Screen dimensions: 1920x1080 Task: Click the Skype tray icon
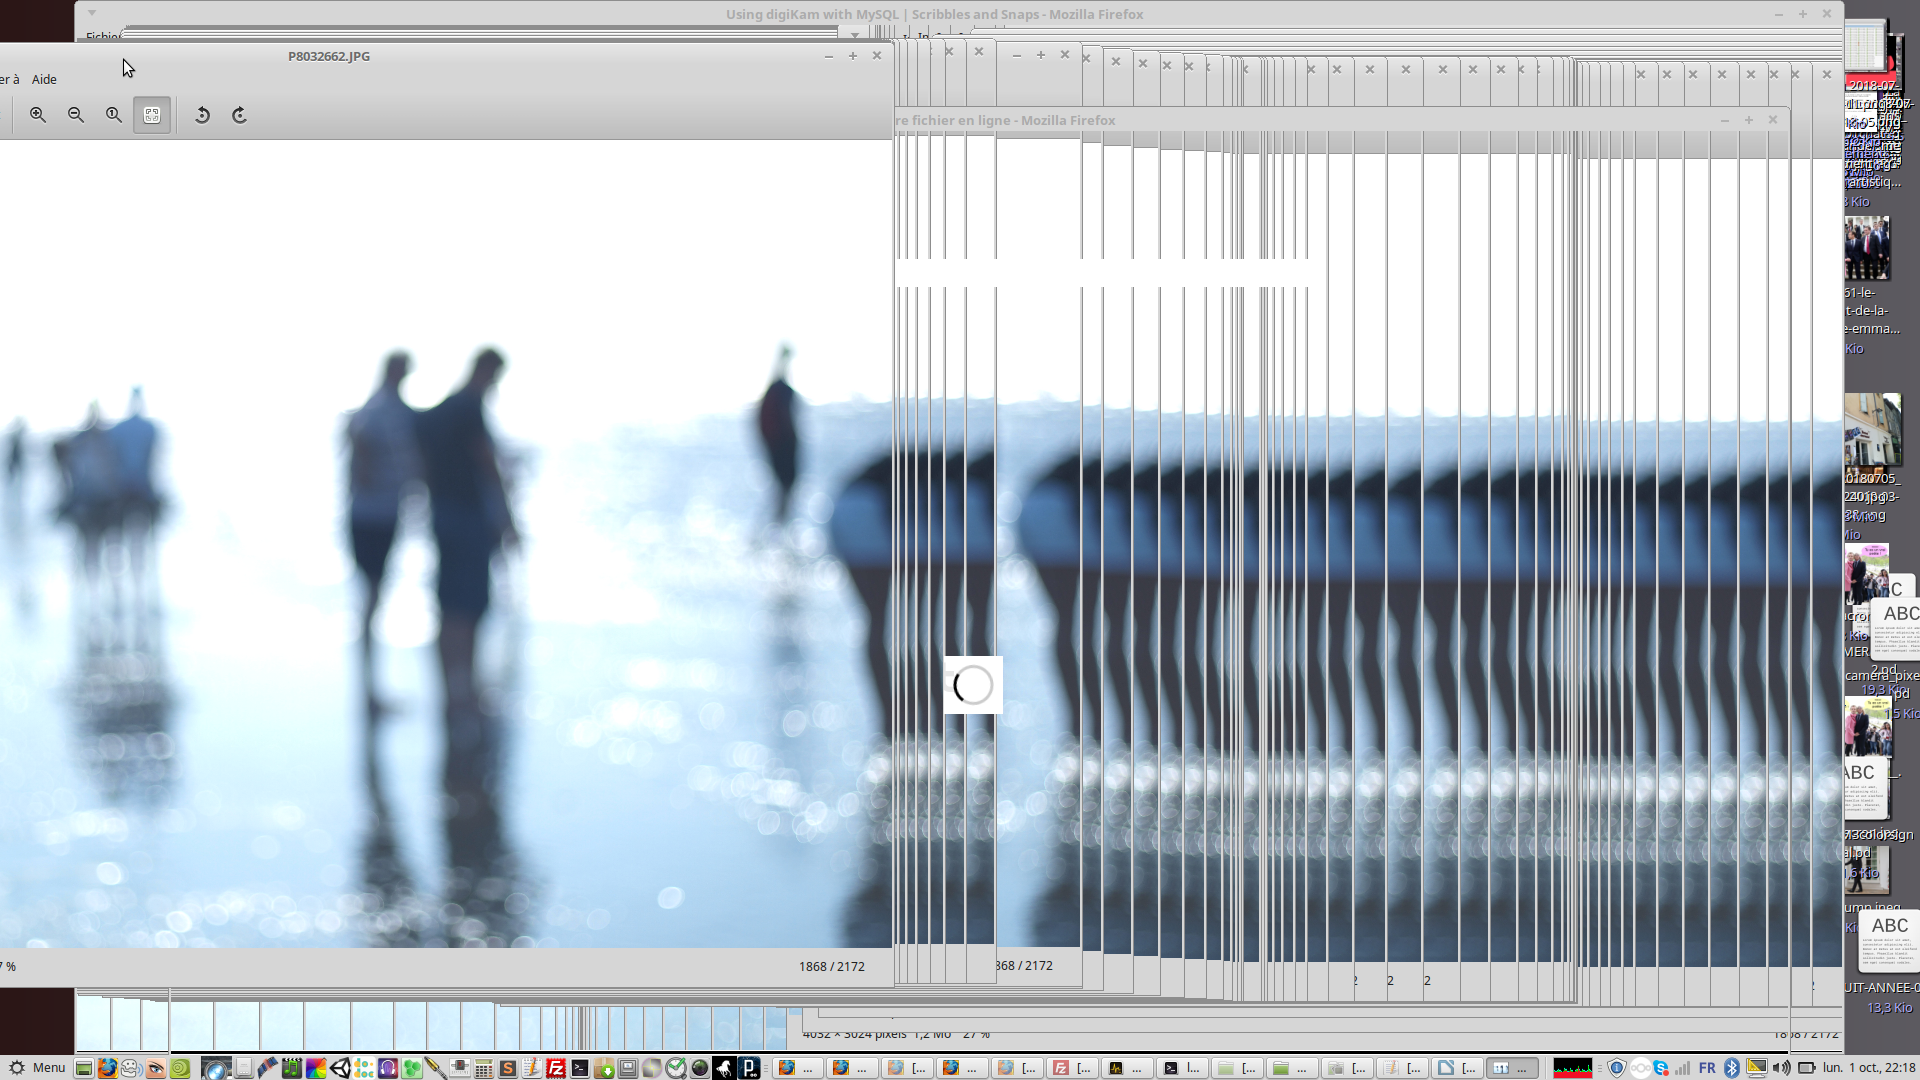point(1661,1068)
